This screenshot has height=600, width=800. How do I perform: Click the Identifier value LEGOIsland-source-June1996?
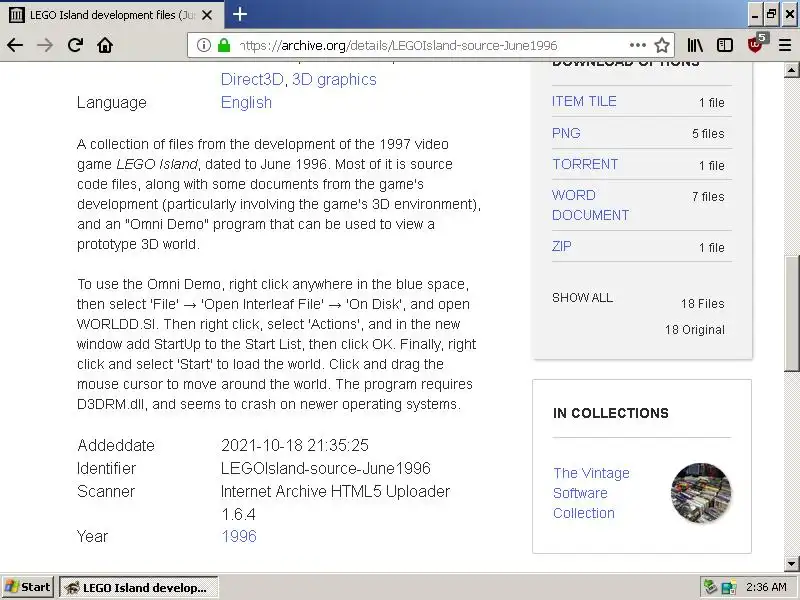point(326,468)
